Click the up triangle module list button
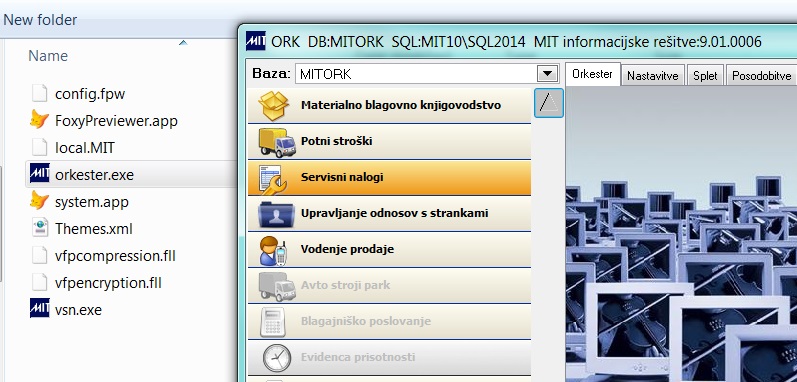 point(549,103)
